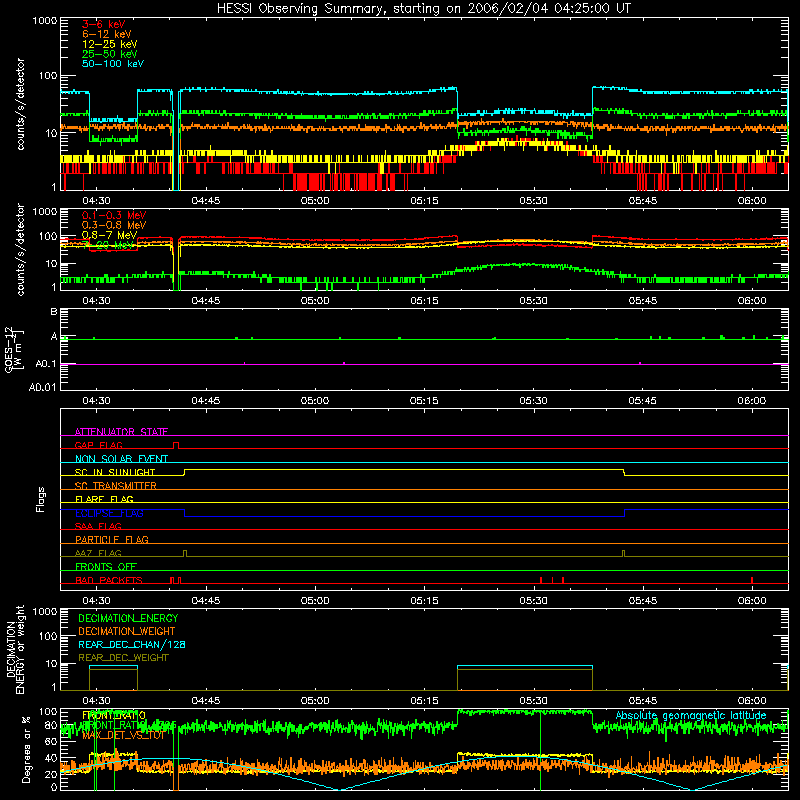Image resolution: width=800 pixels, height=800 pixels.
Task: Select the 25-50 keV legend label
Action: tap(110, 54)
